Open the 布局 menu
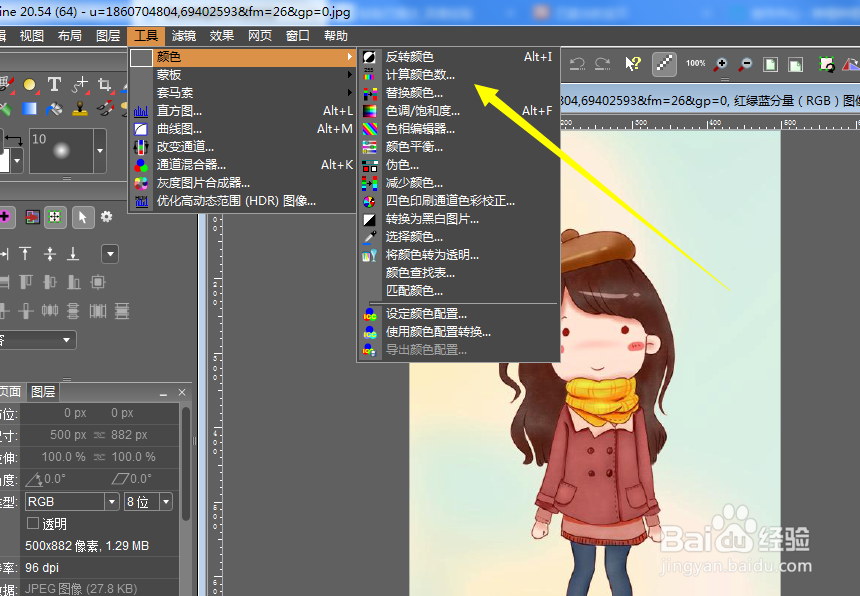Screen dimensions: 860x596 pyautogui.click(x=70, y=36)
